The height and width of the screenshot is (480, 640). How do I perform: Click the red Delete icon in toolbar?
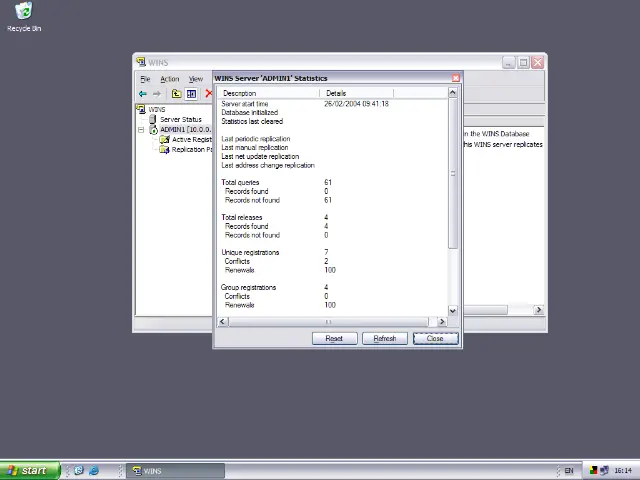[209, 93]
